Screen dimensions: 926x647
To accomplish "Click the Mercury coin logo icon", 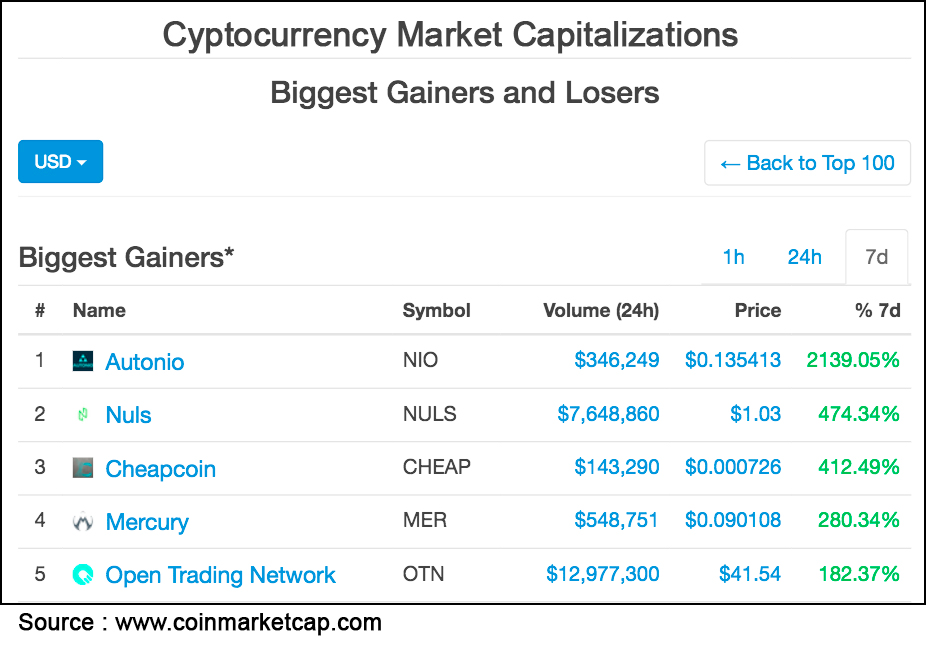I will coord(83,521).
